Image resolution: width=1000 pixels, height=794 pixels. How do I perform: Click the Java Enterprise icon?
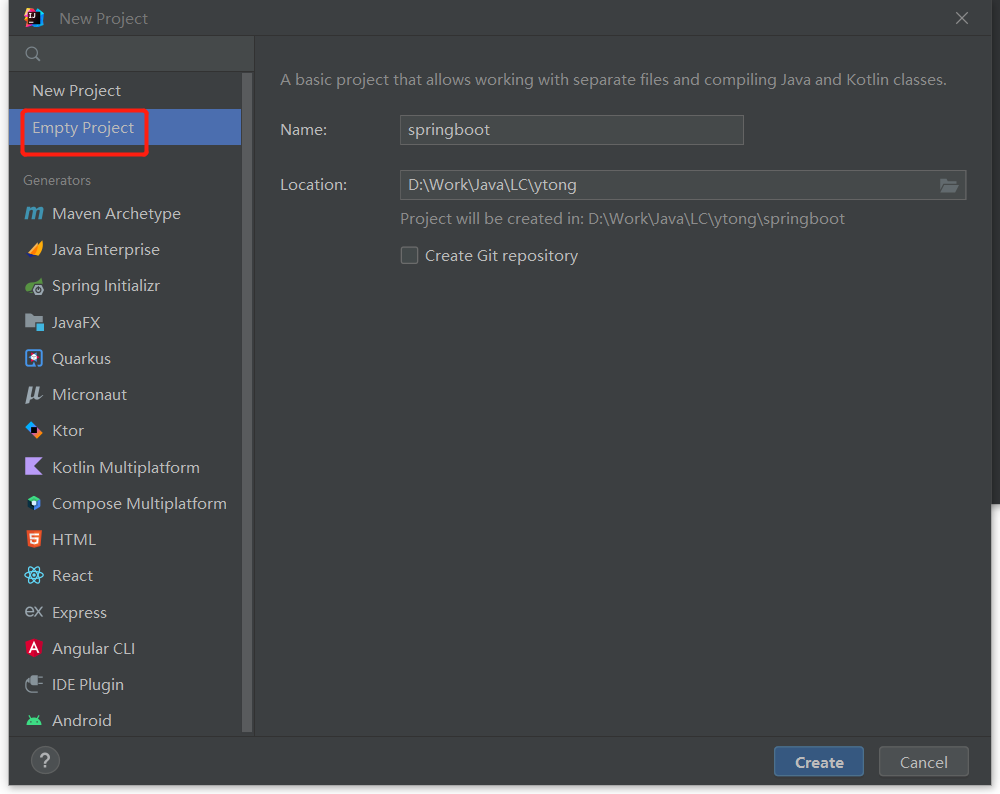[35, 249]
